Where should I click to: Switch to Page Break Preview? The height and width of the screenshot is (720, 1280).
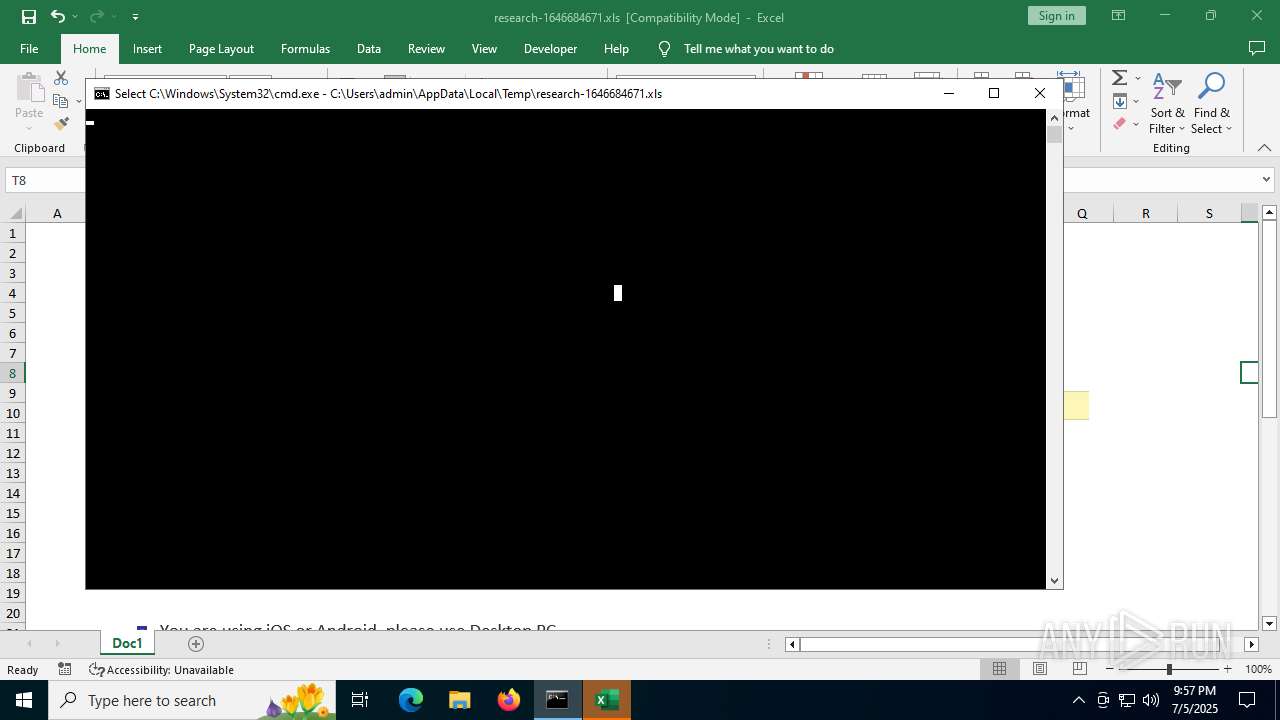1079,669
